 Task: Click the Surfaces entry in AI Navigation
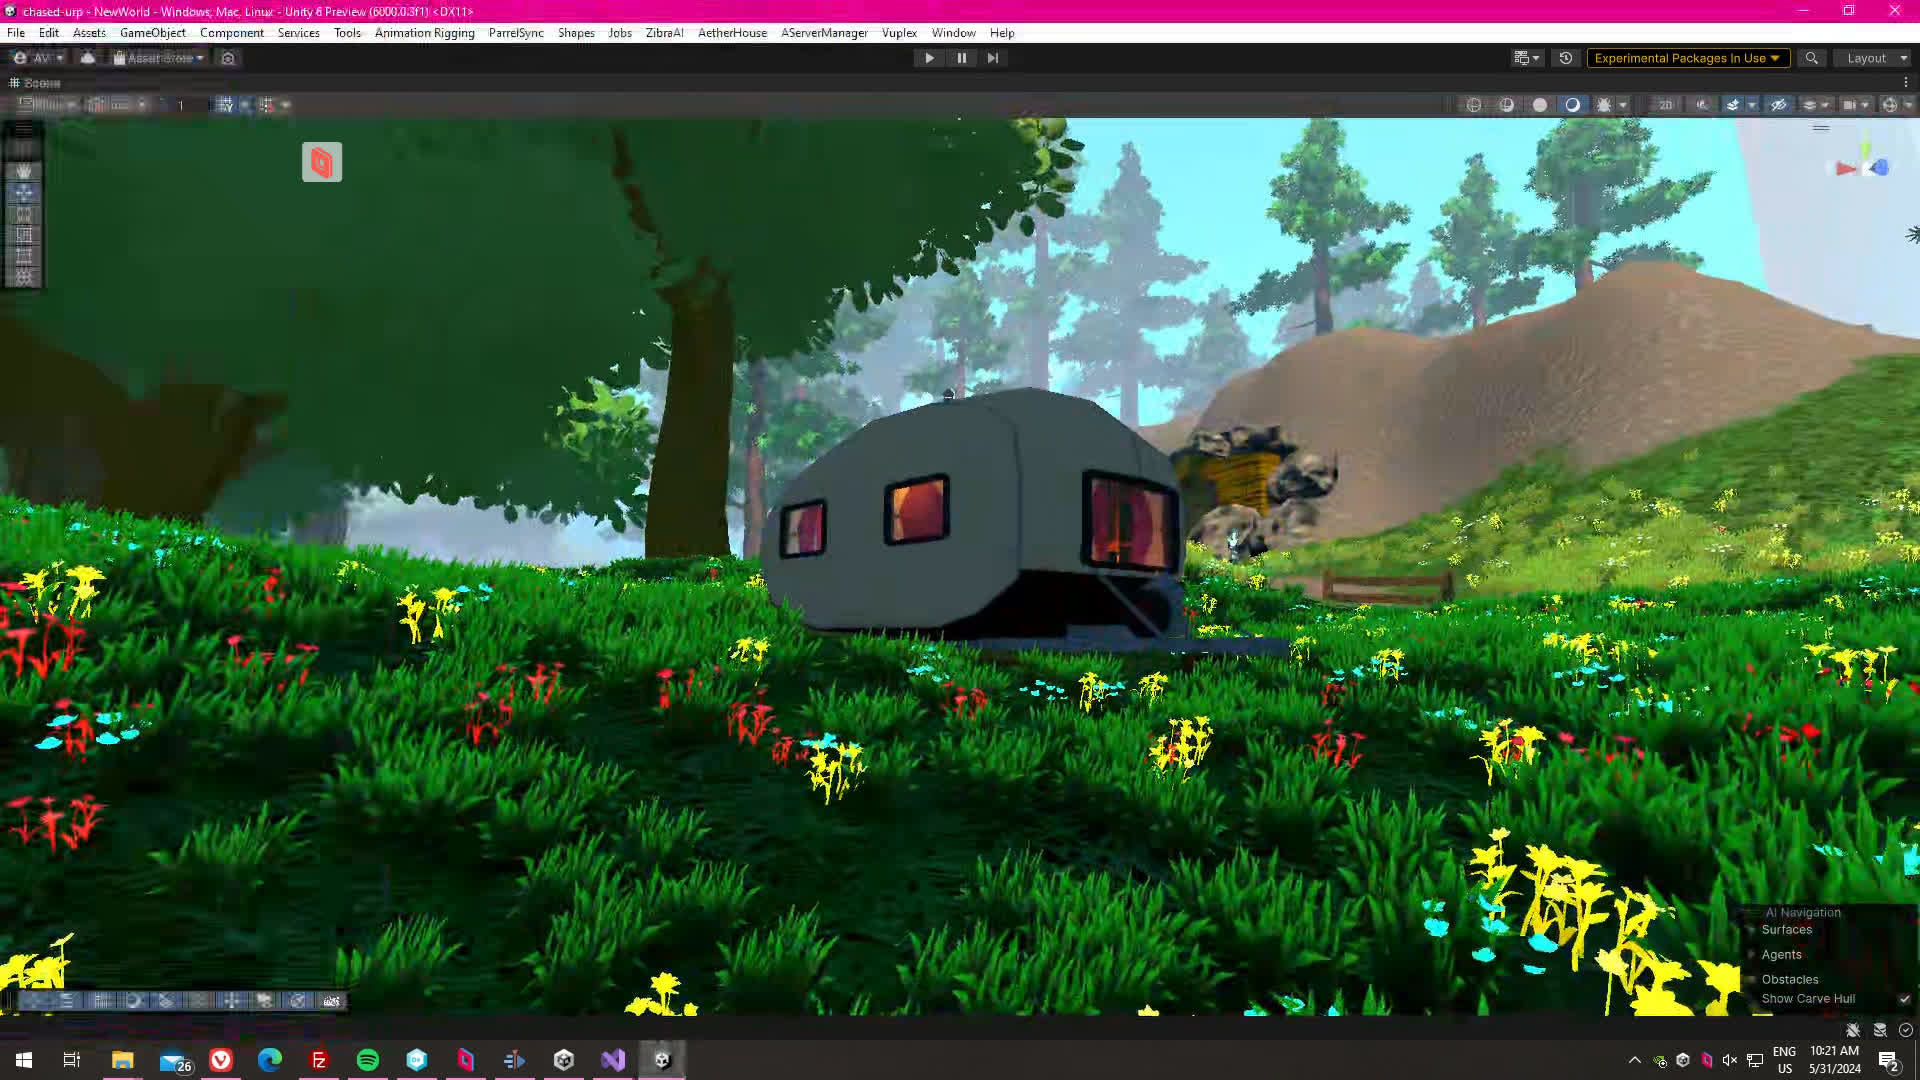click(x=1786, y=930)
